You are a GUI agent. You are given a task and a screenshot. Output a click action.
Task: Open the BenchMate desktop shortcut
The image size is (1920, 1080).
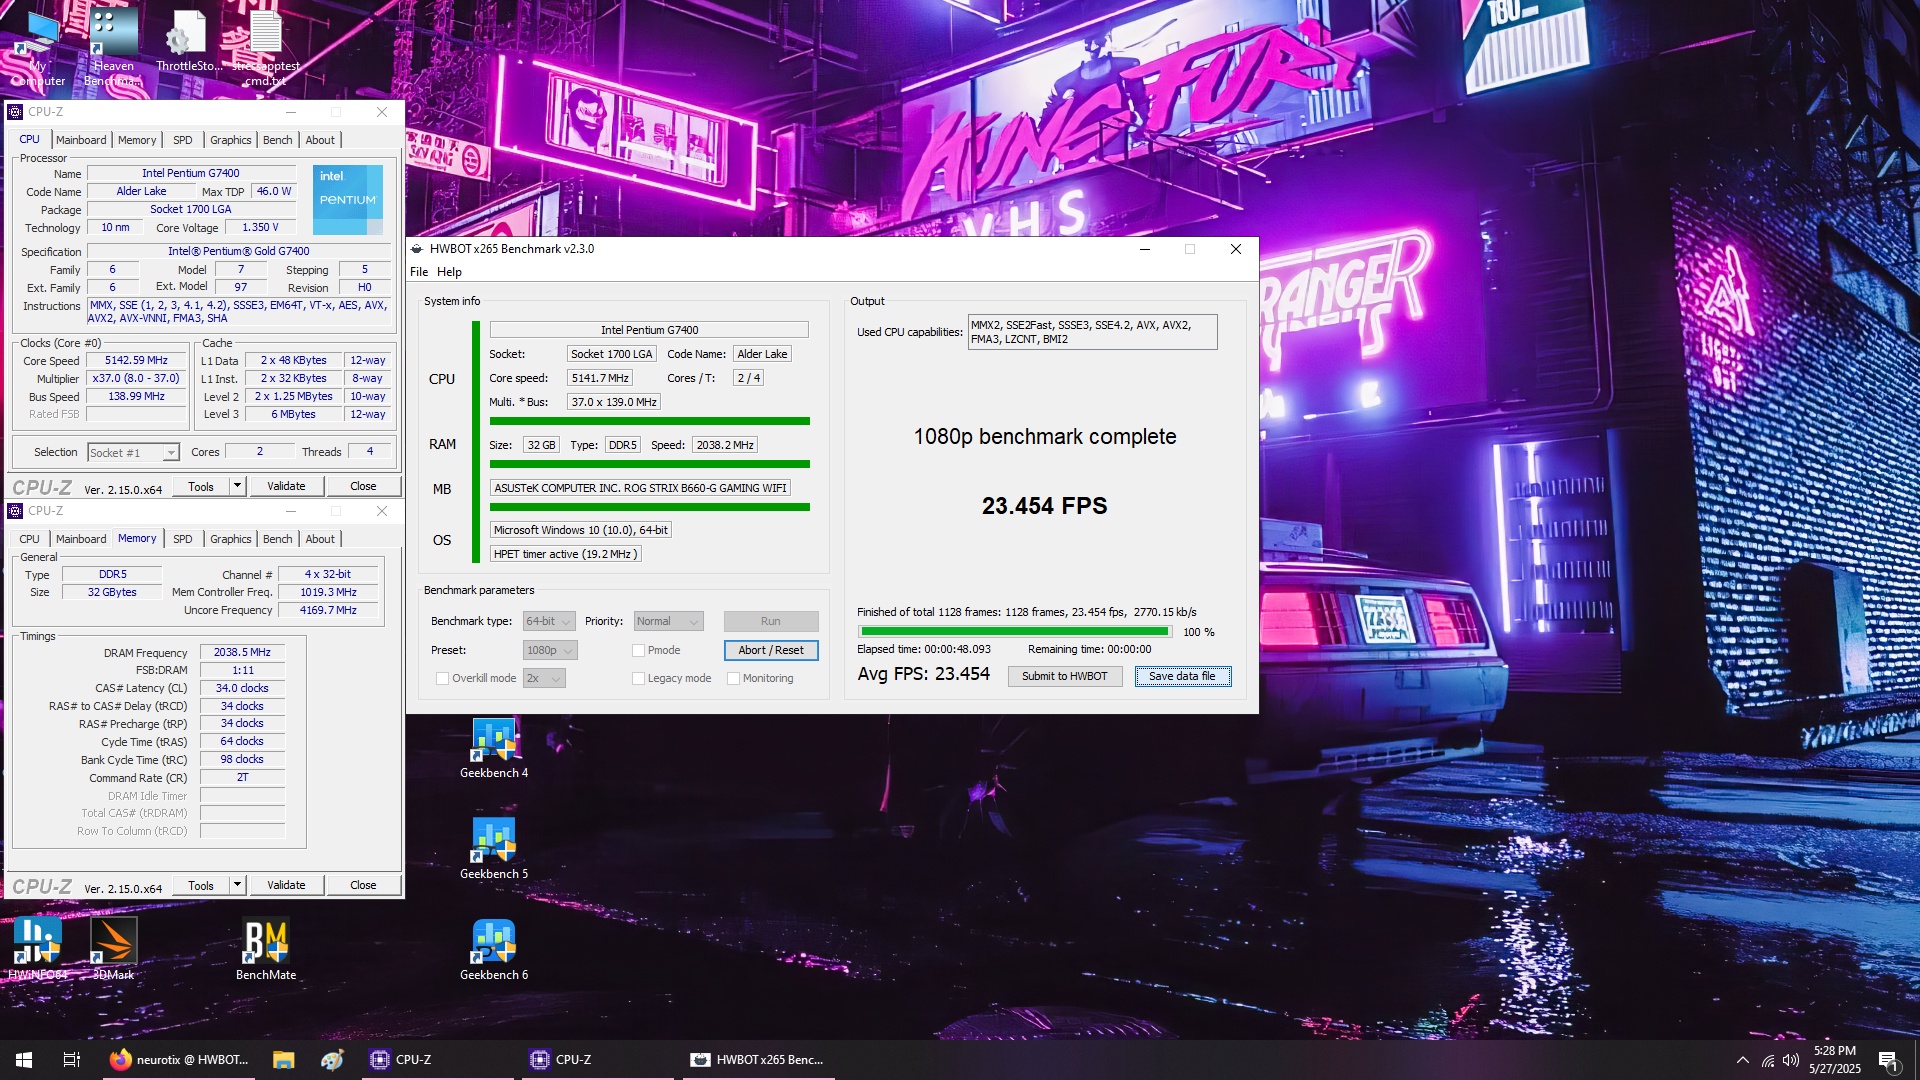tap(266, 950)
